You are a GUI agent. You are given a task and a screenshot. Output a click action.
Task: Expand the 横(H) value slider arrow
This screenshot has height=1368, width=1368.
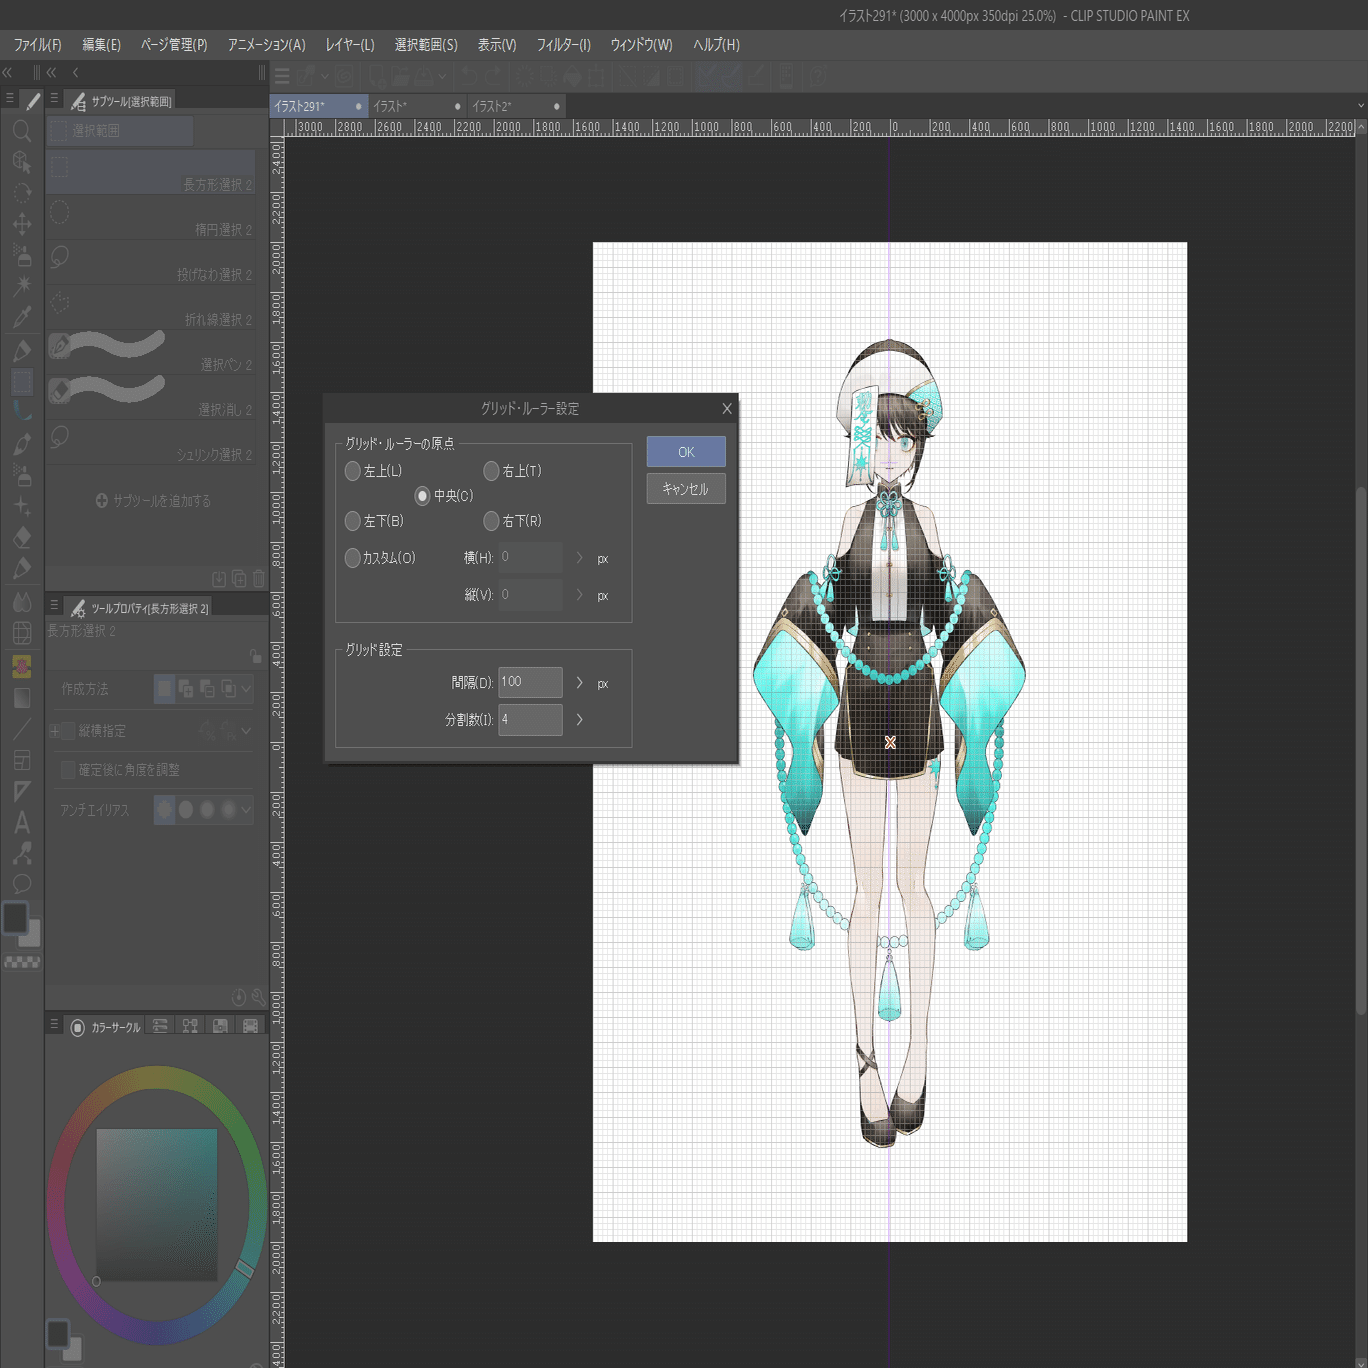pyautogui.click(x=579, y=558)
